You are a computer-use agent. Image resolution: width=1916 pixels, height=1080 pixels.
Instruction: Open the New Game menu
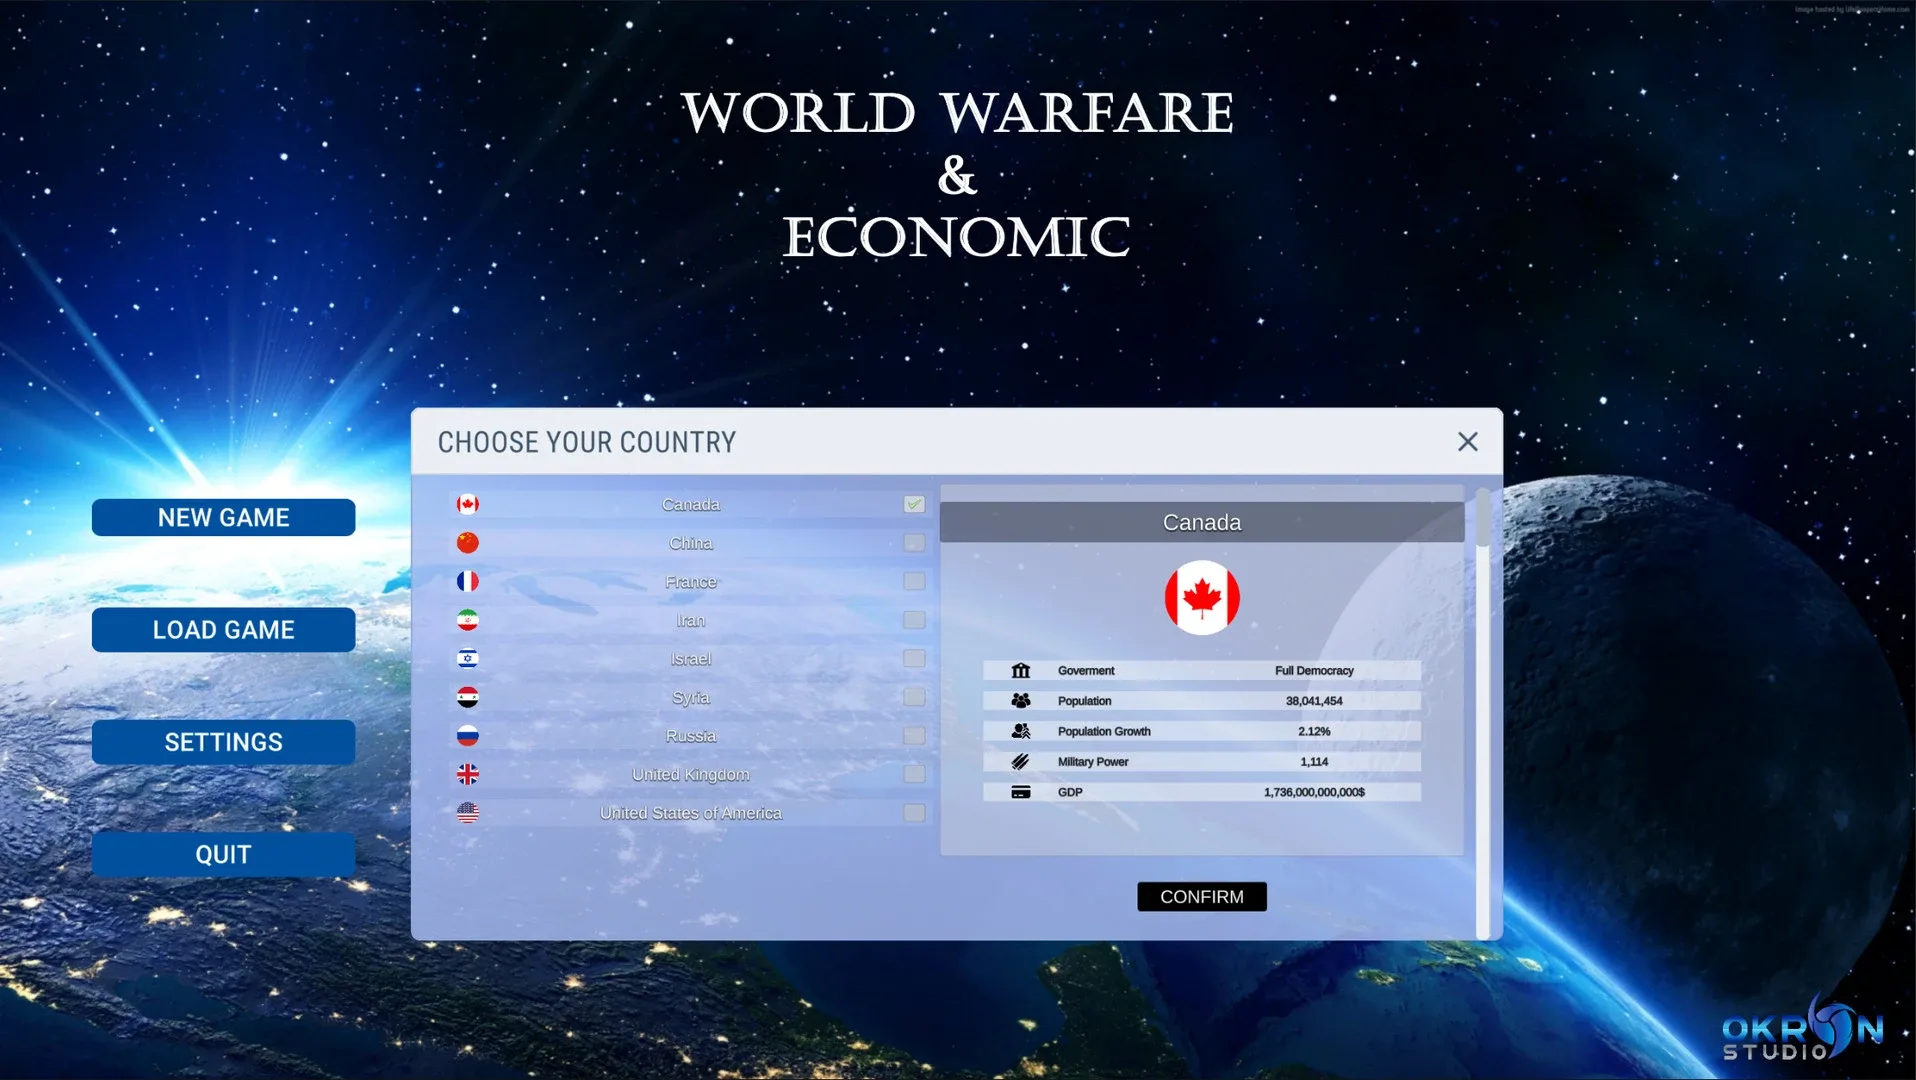223,518
